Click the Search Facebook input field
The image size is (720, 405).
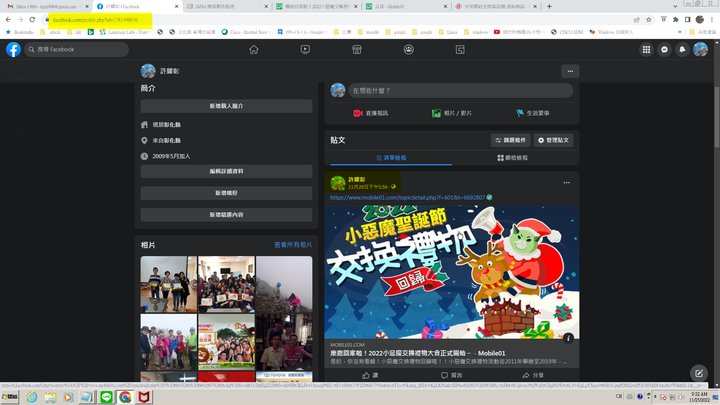click(77, 49)
